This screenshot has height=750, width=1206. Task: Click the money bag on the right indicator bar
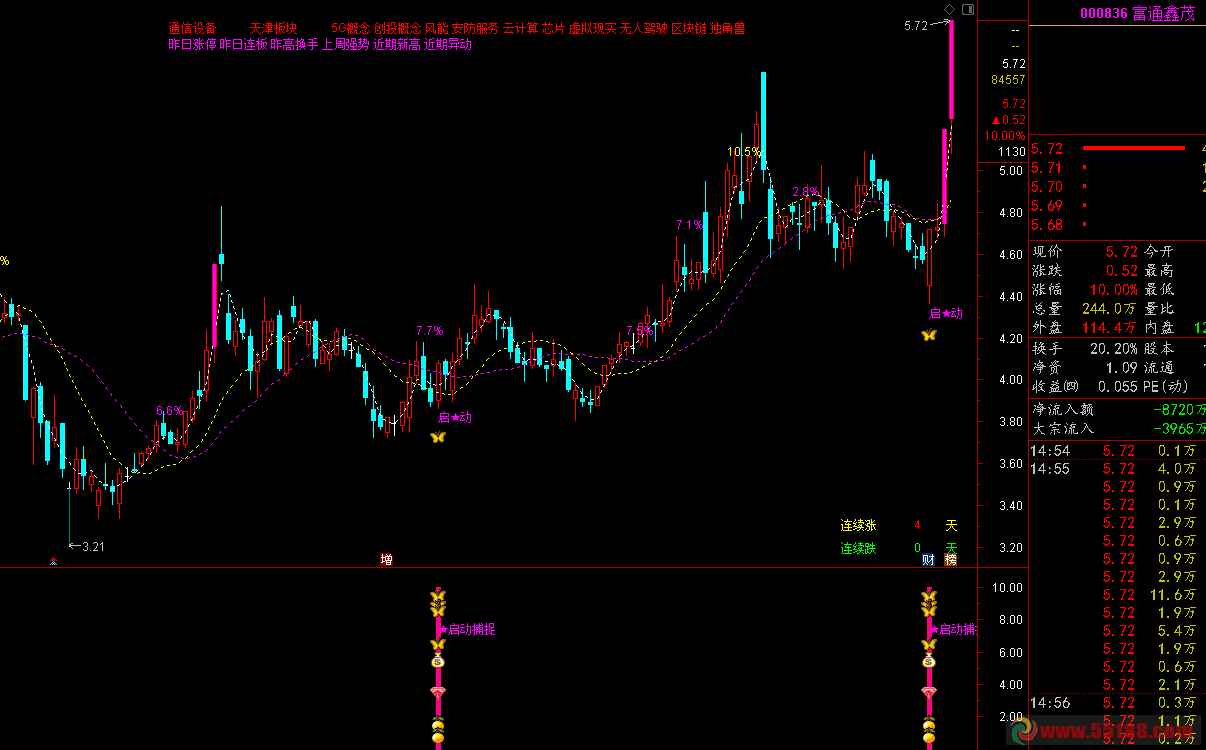click(x=929, y=661)
